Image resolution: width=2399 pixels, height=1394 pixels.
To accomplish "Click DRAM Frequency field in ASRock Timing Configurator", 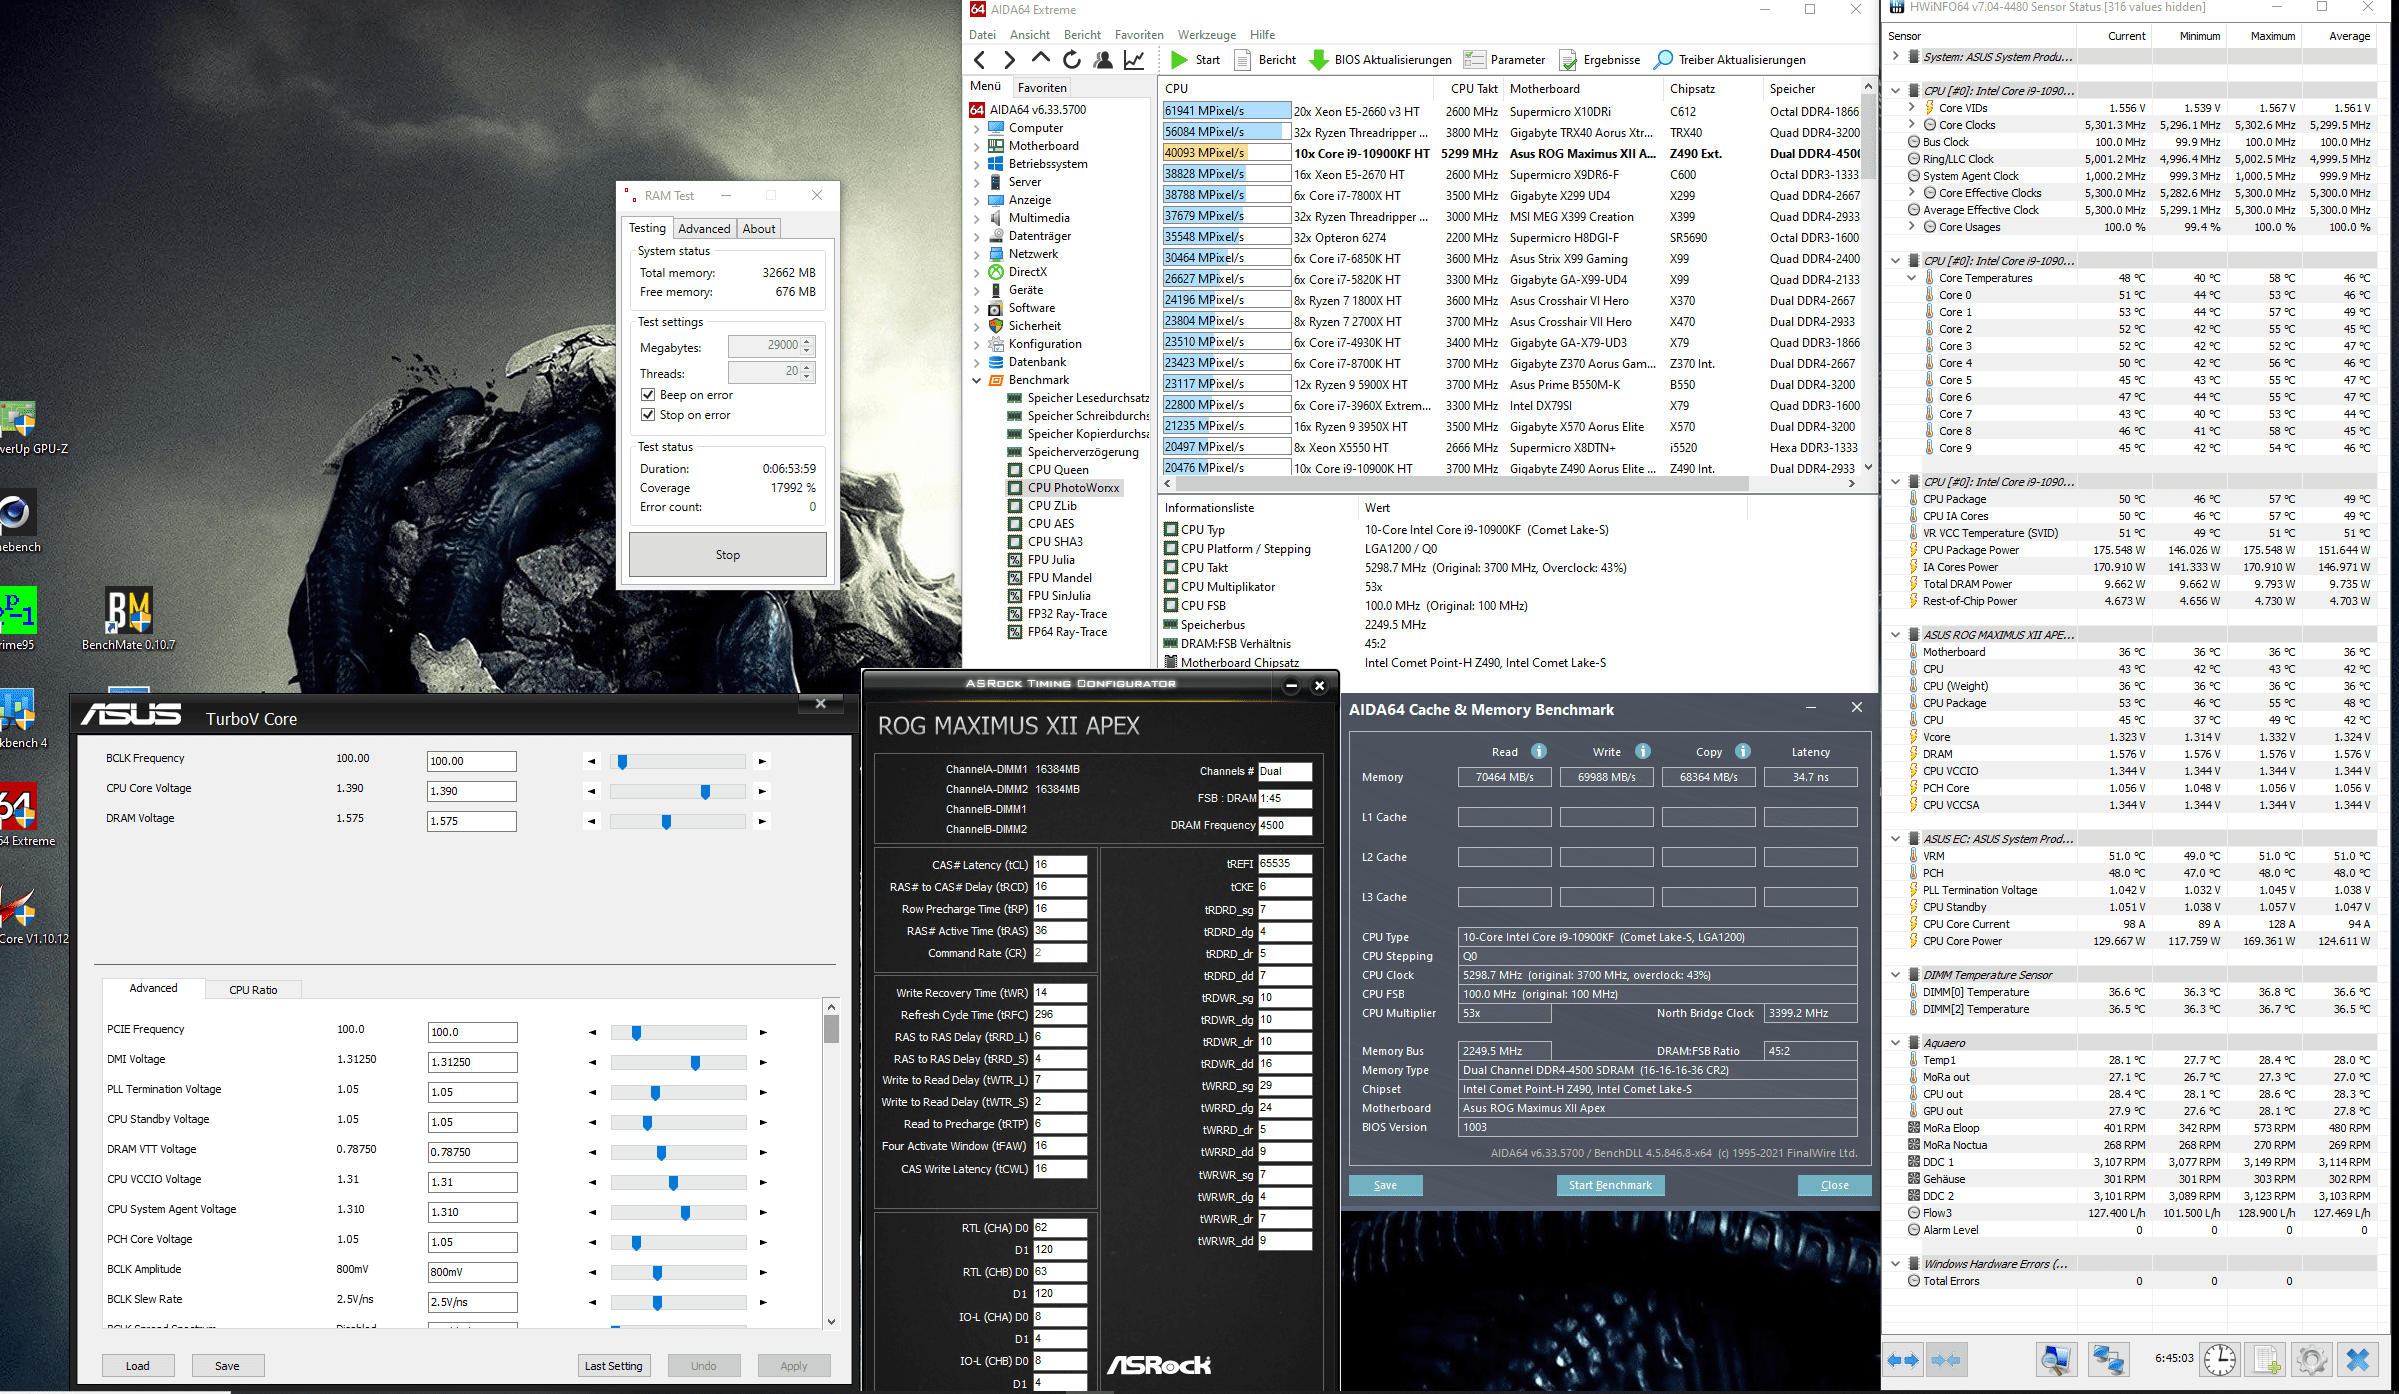I will click(1284, 825).
